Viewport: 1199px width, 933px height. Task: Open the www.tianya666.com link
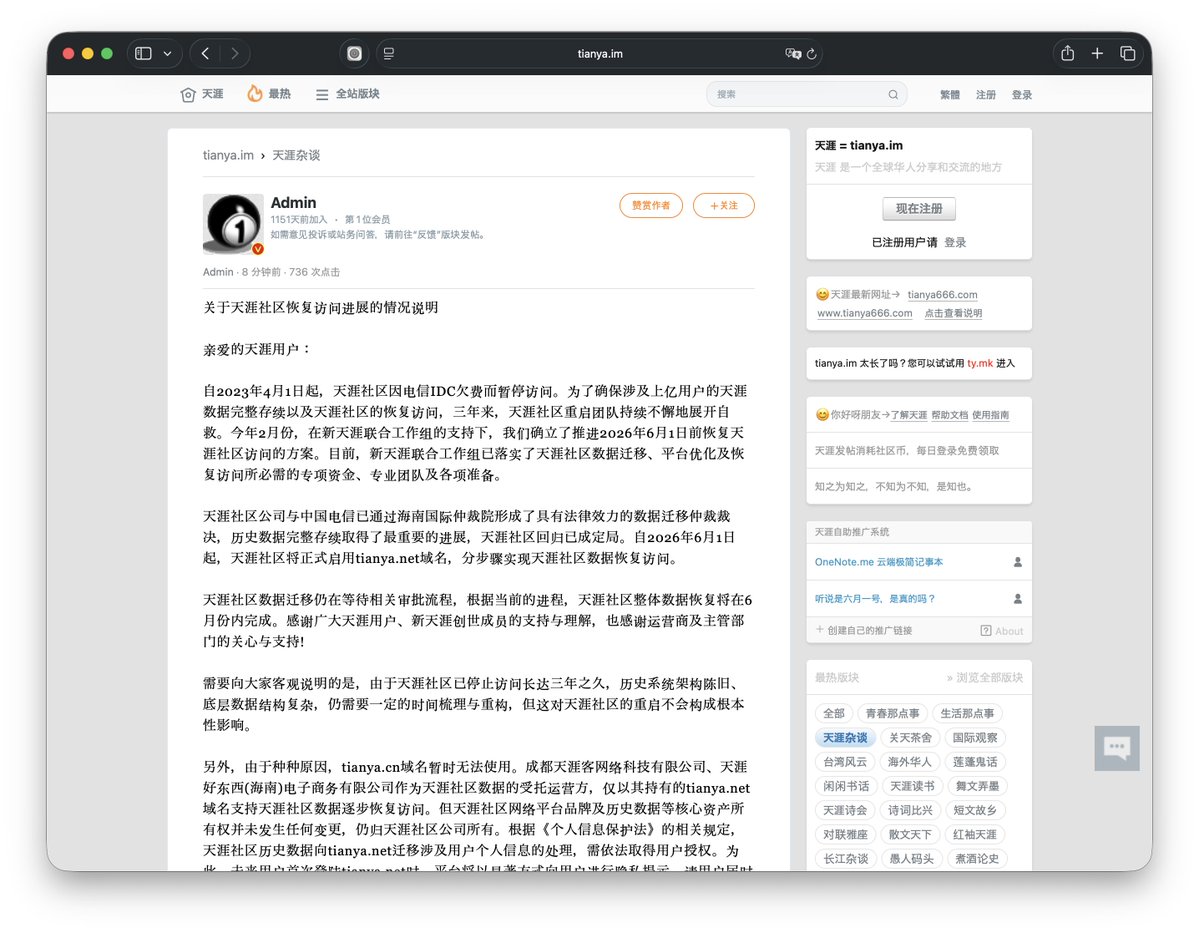(865, 313)
